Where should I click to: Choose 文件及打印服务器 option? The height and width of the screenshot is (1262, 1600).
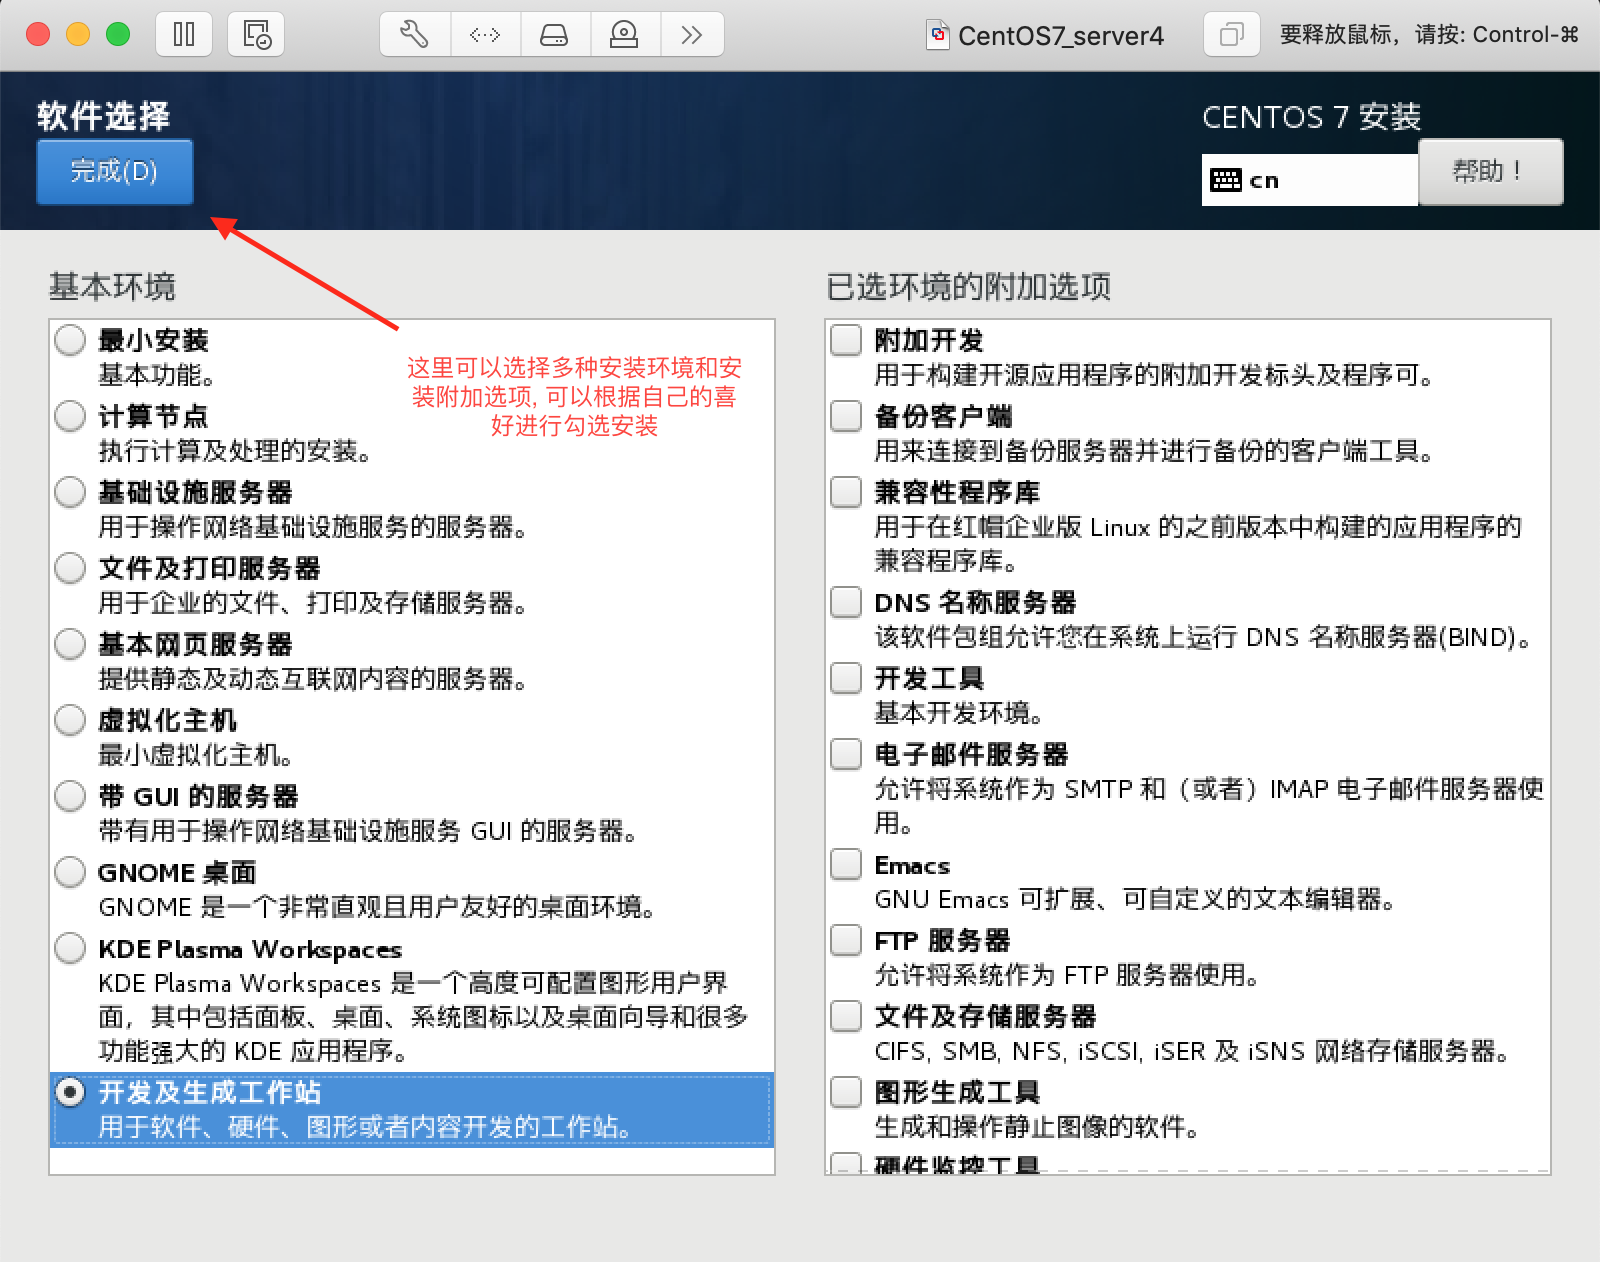(x=70, y=568)
